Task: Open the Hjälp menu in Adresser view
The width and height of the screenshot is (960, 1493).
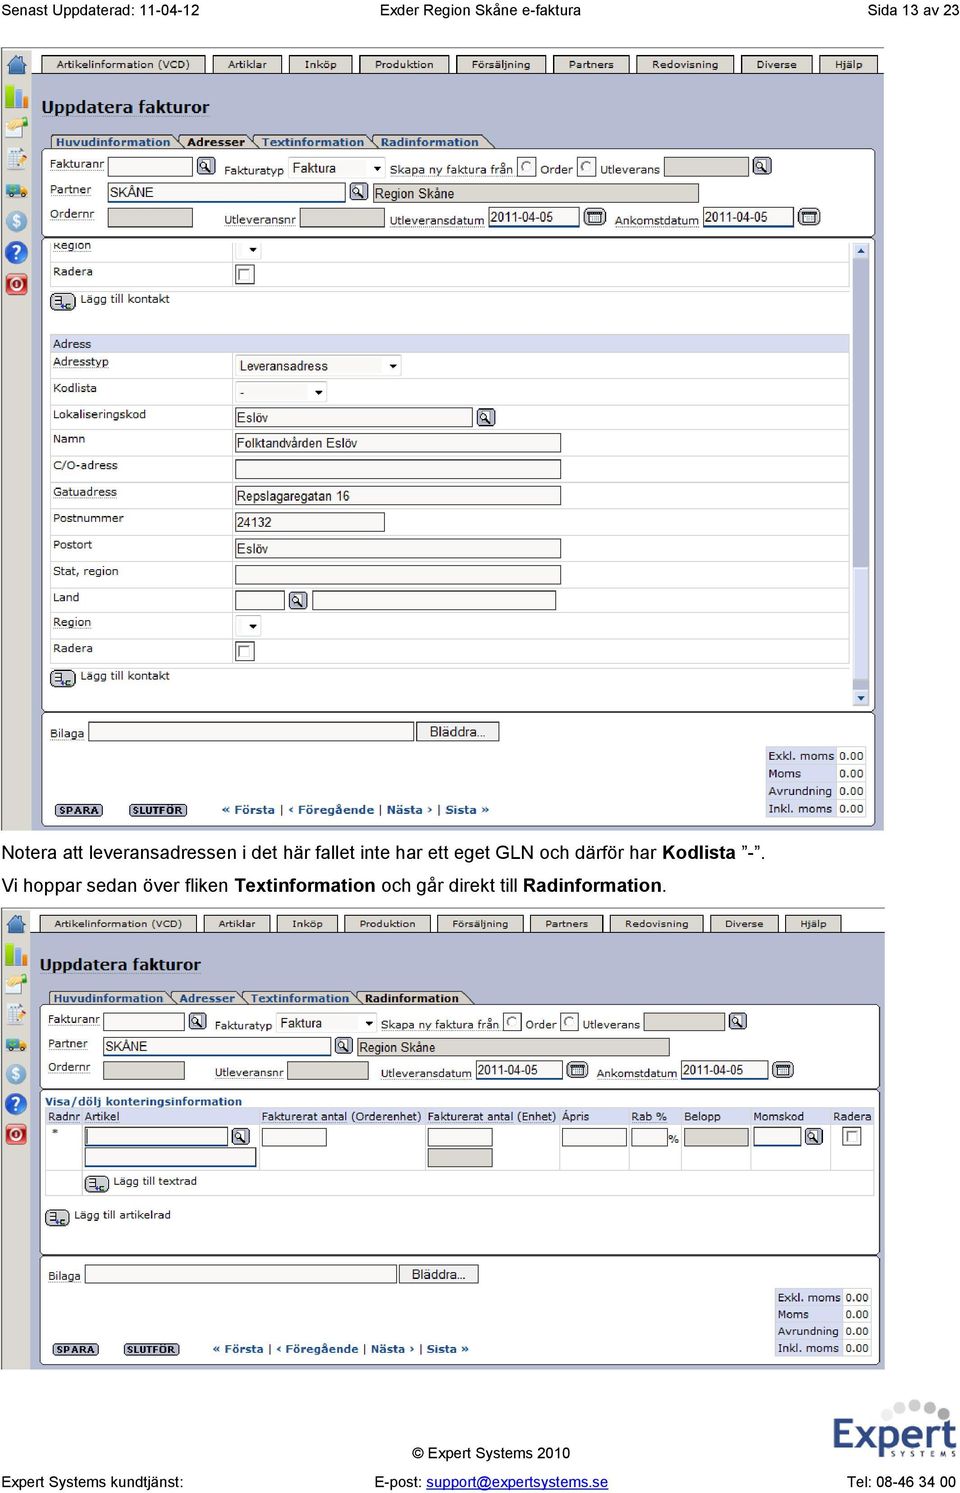Action: (848, 64)
